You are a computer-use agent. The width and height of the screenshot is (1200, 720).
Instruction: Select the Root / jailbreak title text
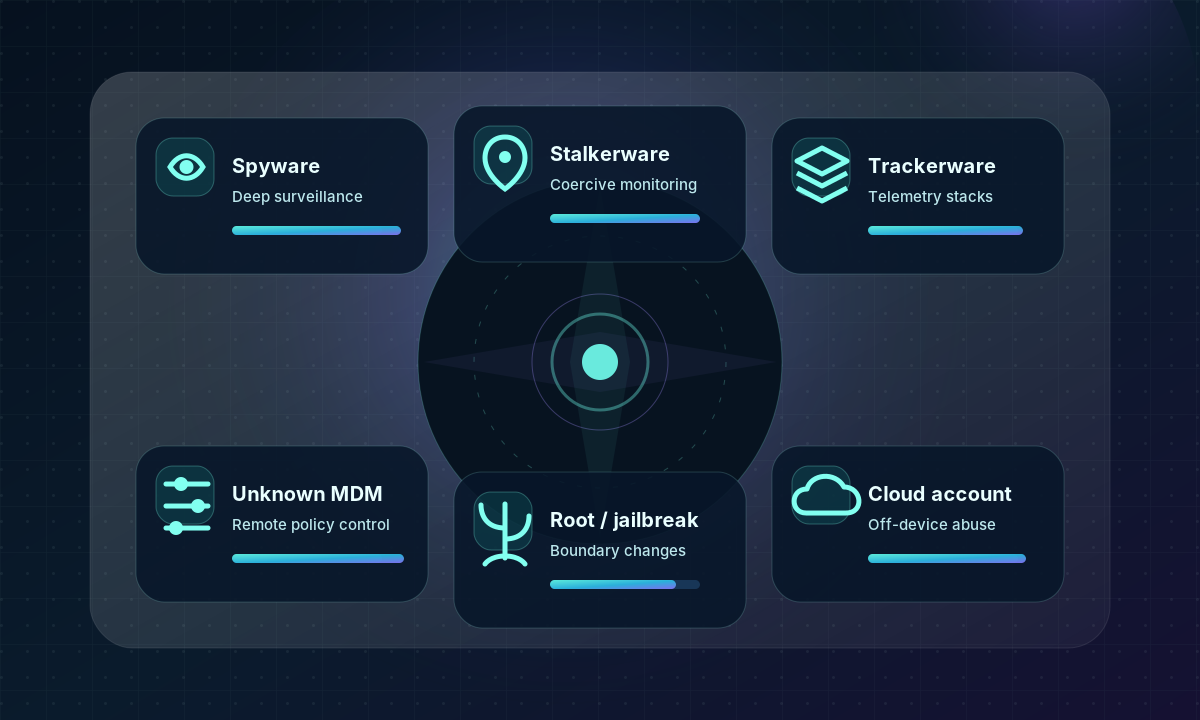pyautogui.click(x=624, y=520)
